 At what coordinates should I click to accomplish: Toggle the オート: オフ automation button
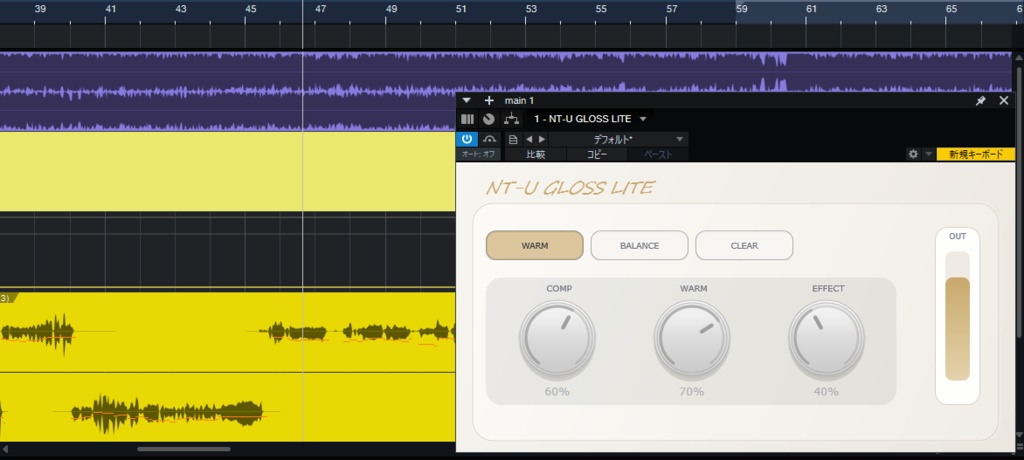(479, 154)
